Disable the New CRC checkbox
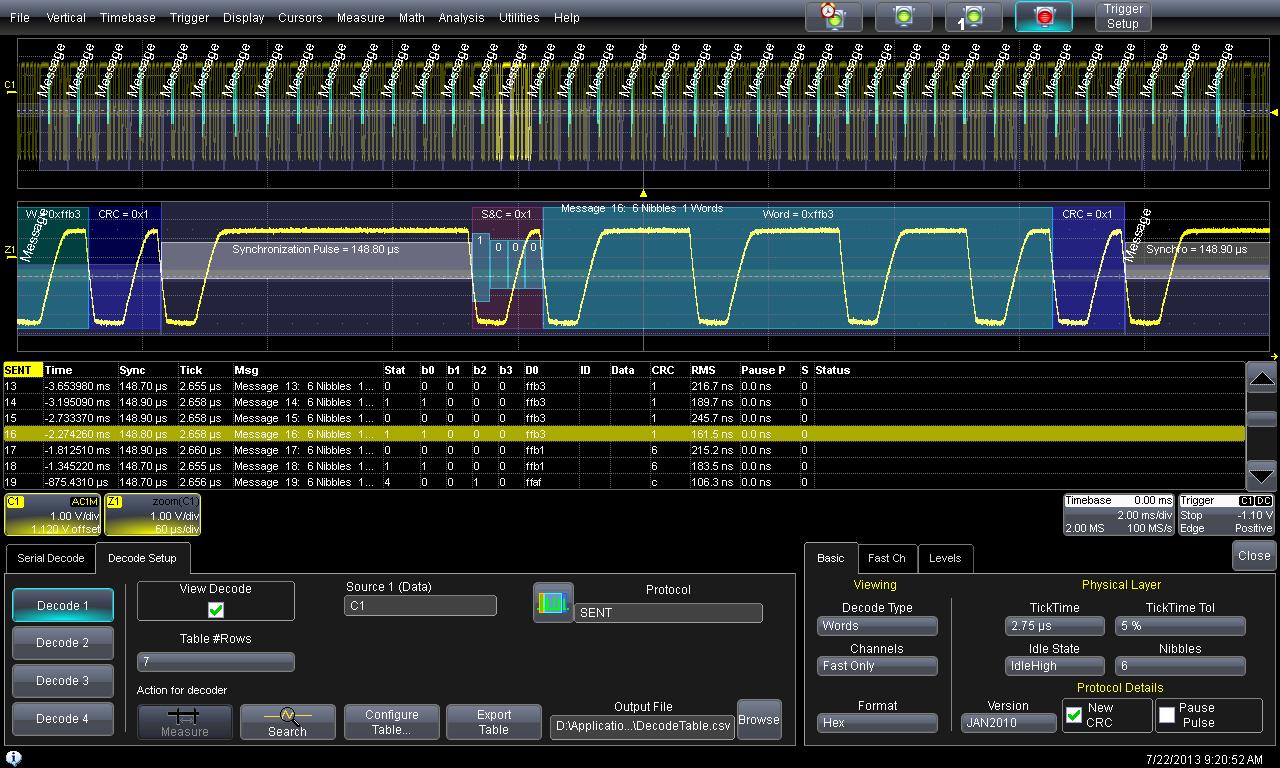Image resolution: width=1280 pixels, height=768 pixels. coord(1074,715)
